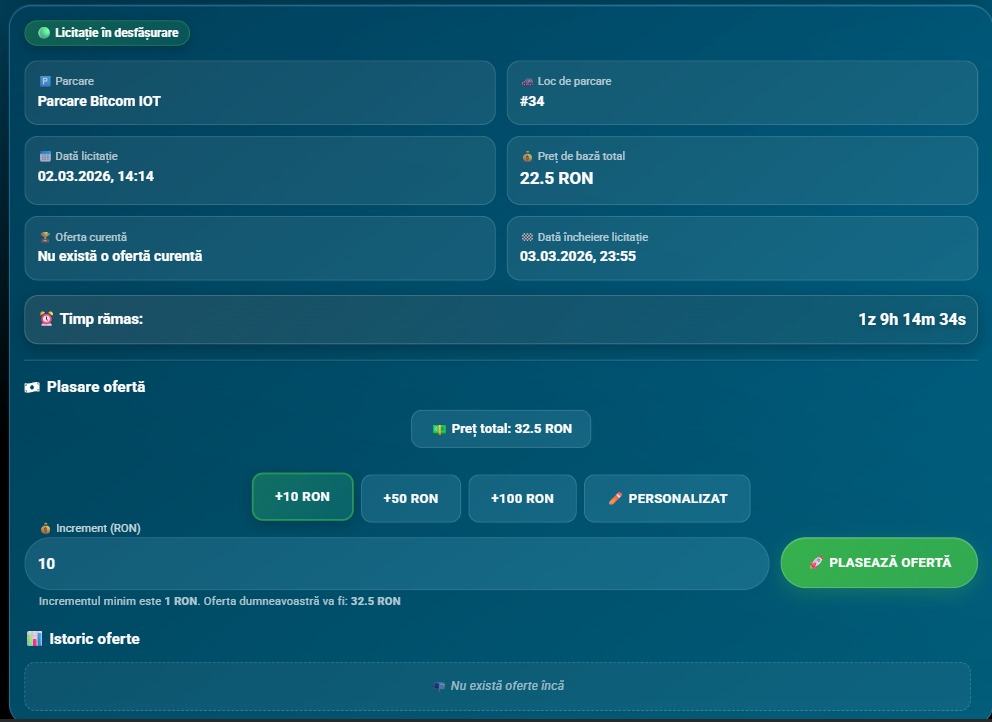The width and height of the screenshot is (992, 722).
Task: Click the trophy icon beside Oferta curentă
Action: [x=44, y=238]
